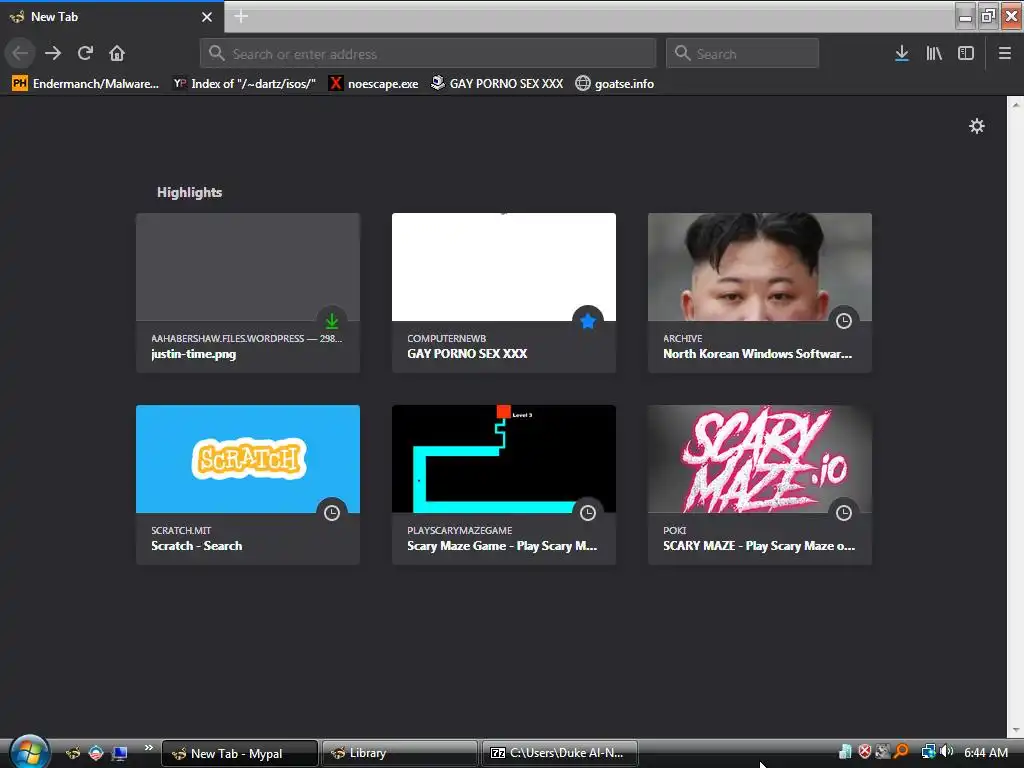Toggle the sidebar with the sidebar icon
The height and width of the screenshot is (768, 1024).
click(966, 54)
